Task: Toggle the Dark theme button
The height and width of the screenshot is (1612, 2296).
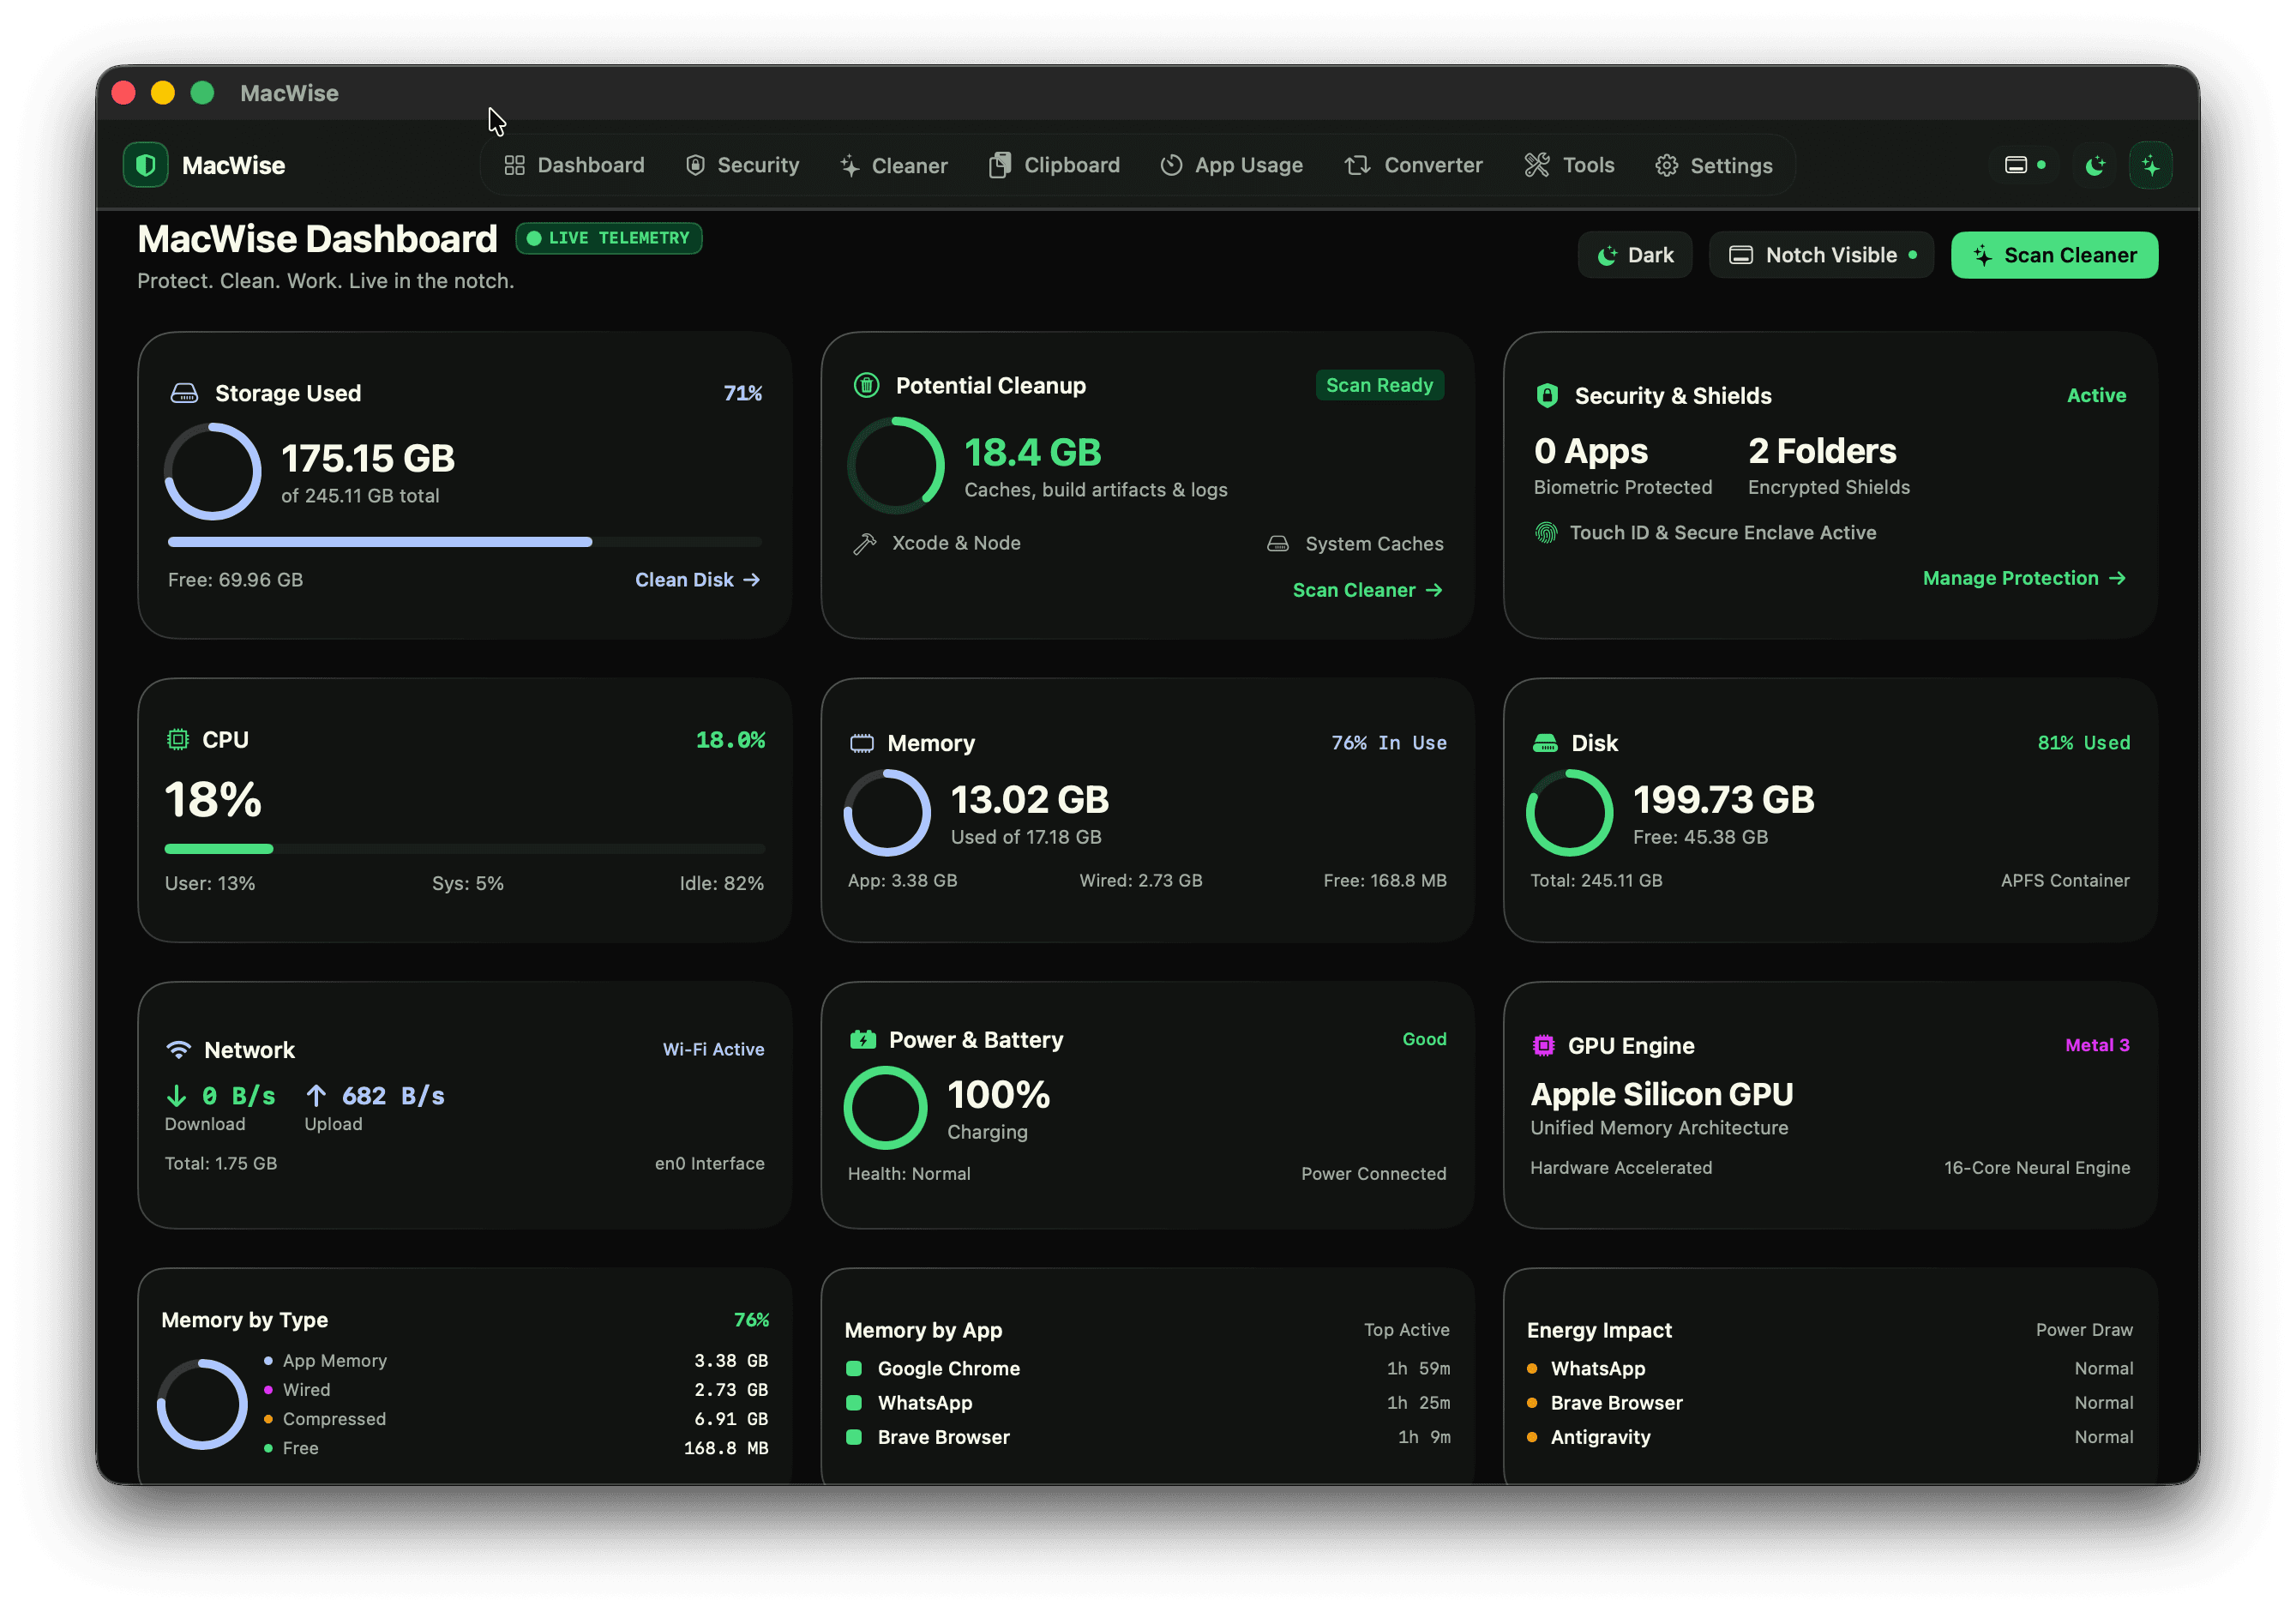Action: click(x=1635, y=255)
